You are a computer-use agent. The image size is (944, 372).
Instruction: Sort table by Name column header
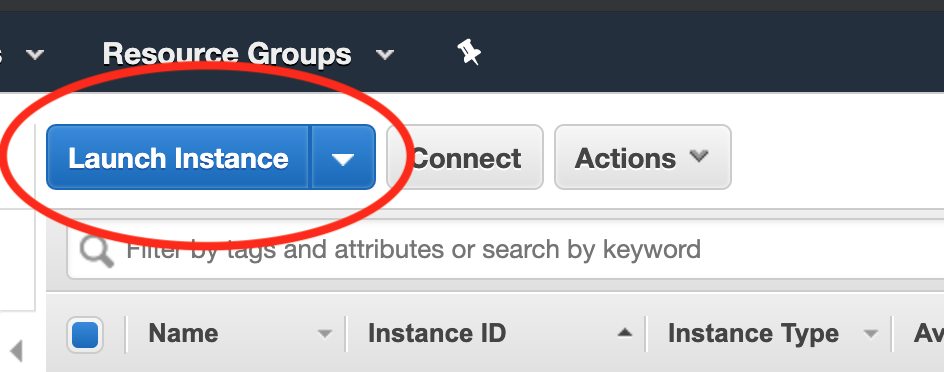pos(183,333)
